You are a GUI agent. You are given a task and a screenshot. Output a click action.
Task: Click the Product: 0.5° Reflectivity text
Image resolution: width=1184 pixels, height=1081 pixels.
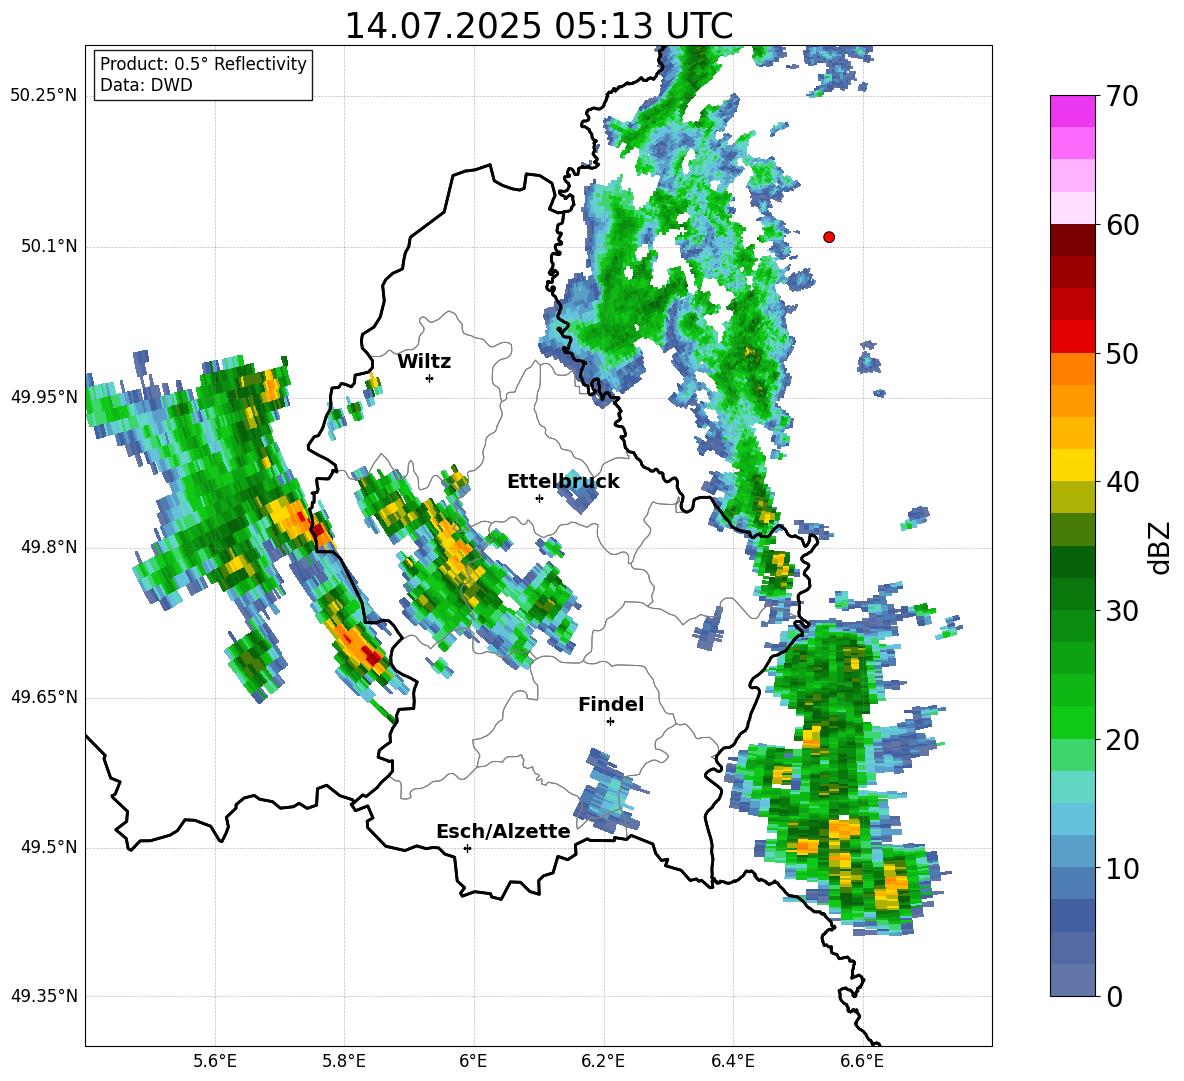click(203, 64)
